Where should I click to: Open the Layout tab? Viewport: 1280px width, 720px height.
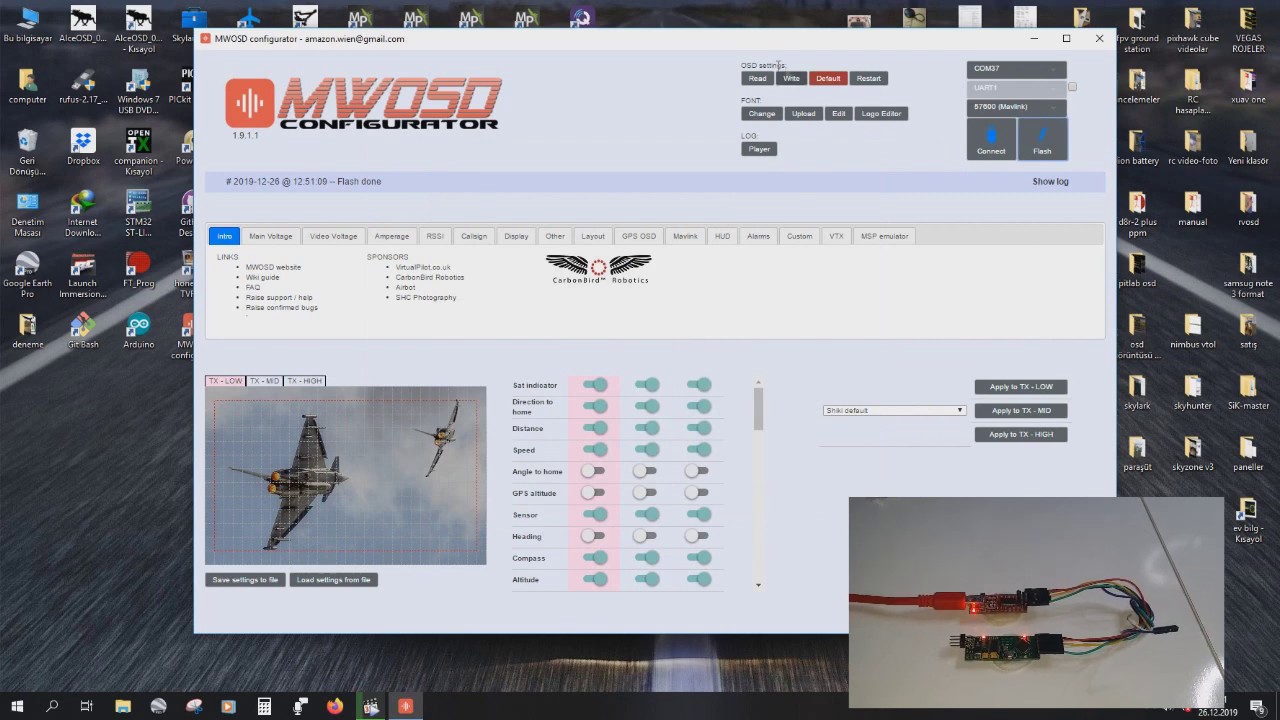pos(593,236)
